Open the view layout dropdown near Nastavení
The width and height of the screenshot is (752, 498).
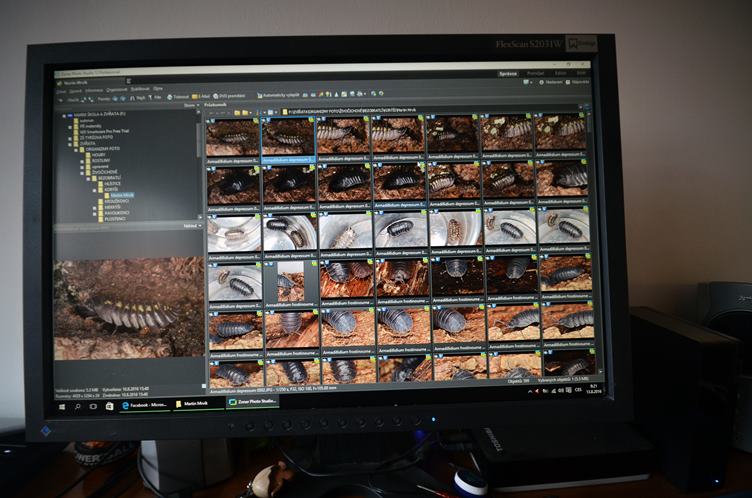click(x=528, y=82)
